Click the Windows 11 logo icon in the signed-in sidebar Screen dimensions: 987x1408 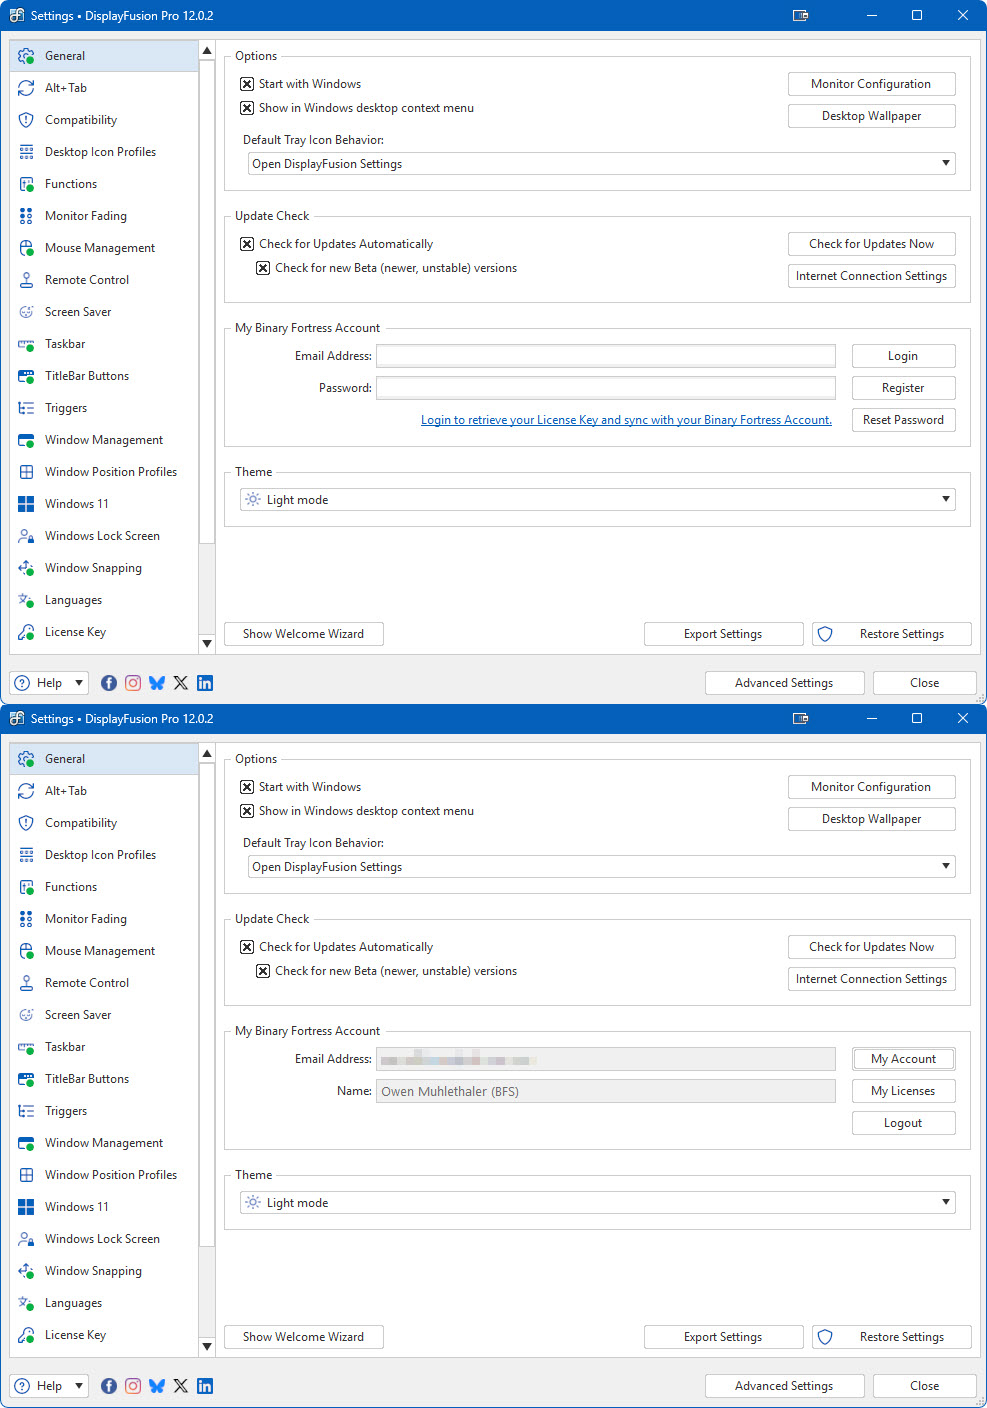(27, 1207)
